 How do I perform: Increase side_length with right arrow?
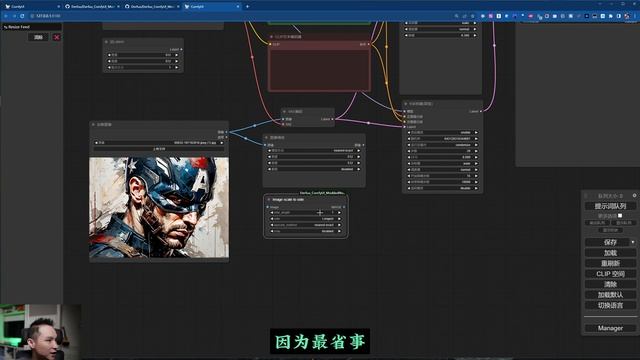(339, 213)
